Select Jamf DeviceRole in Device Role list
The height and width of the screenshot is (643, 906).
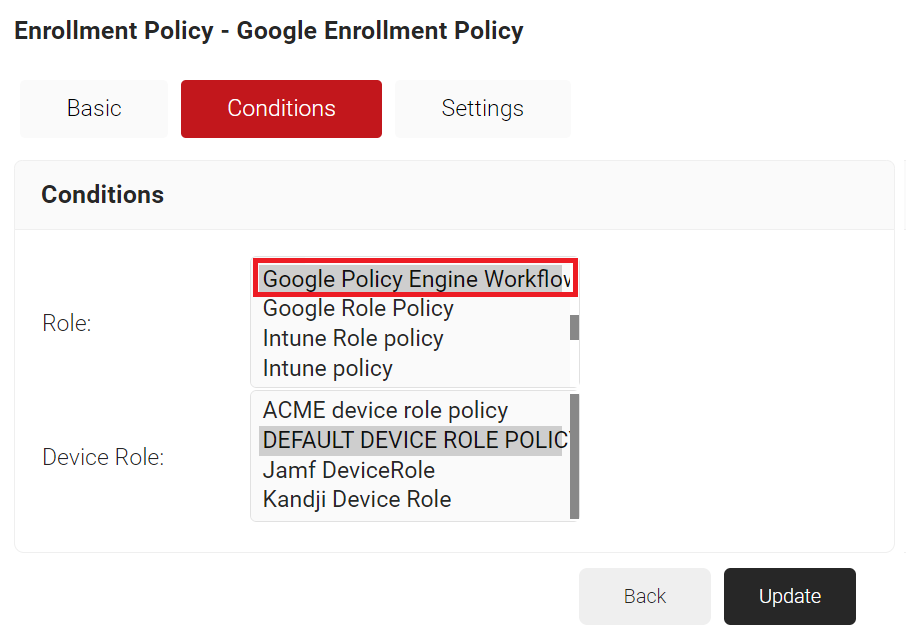tap(348, 470)
